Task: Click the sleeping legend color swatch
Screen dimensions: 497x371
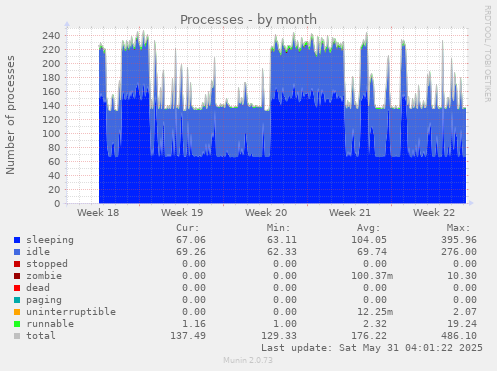Action: [x=17, y=240]
